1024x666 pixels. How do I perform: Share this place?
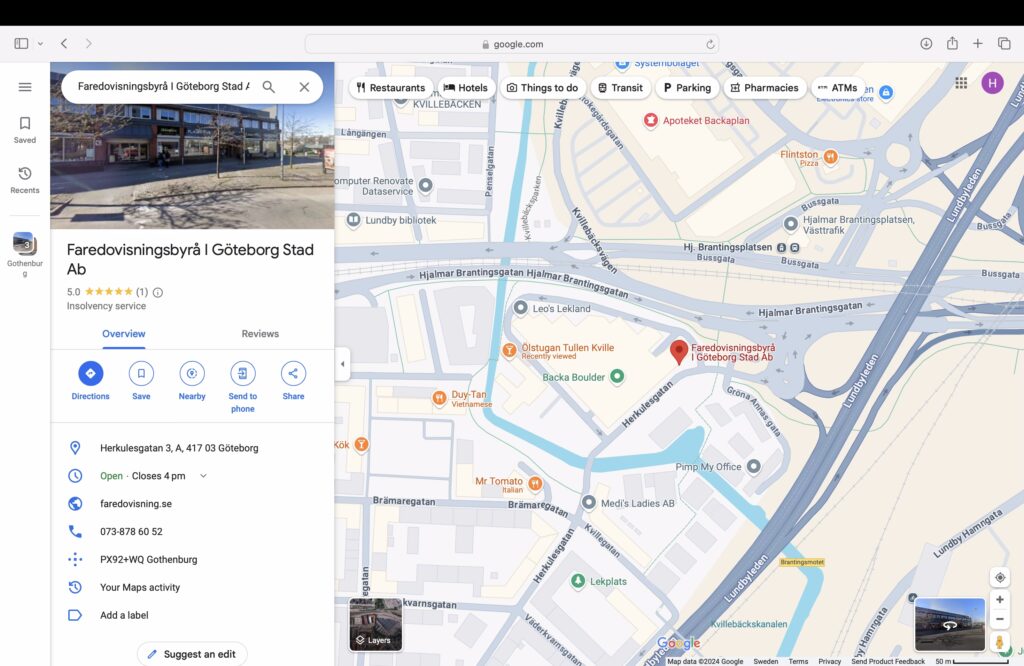click(x=293, y=381)
